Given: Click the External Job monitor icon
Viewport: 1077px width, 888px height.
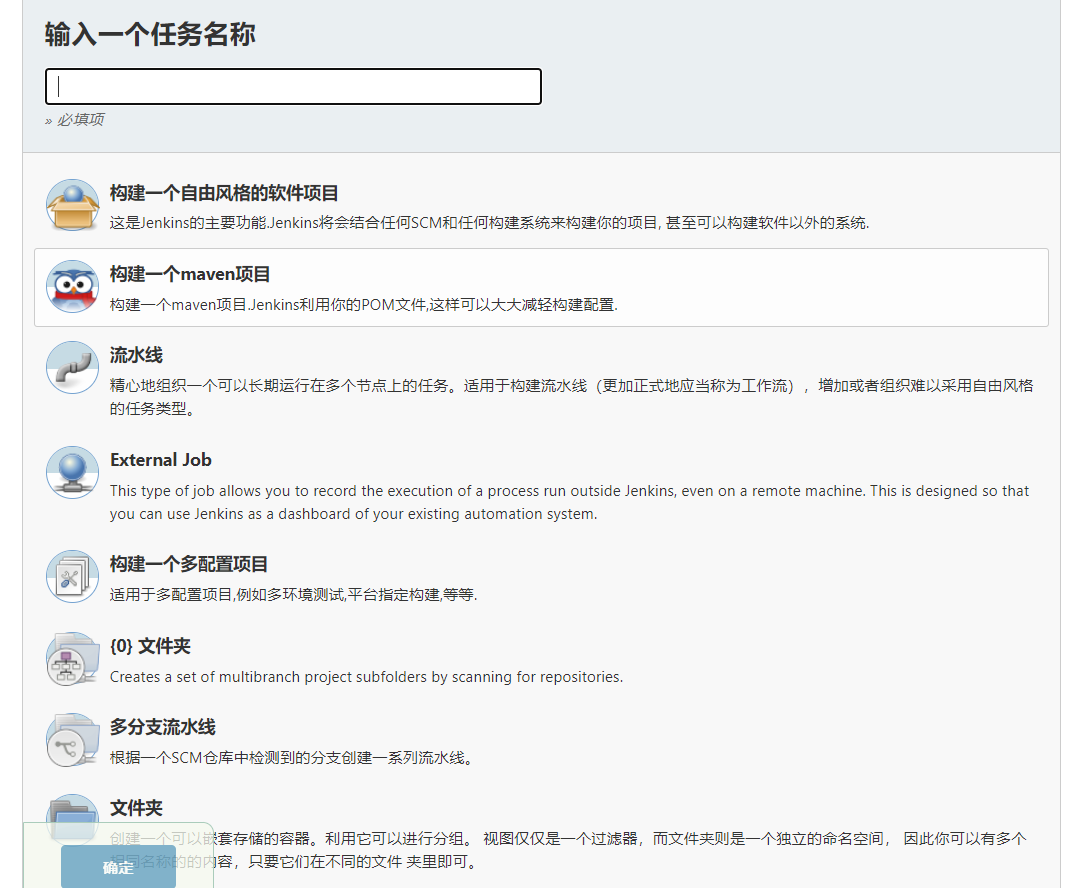Looking at the screenshot, I should (x=73, y=473).
